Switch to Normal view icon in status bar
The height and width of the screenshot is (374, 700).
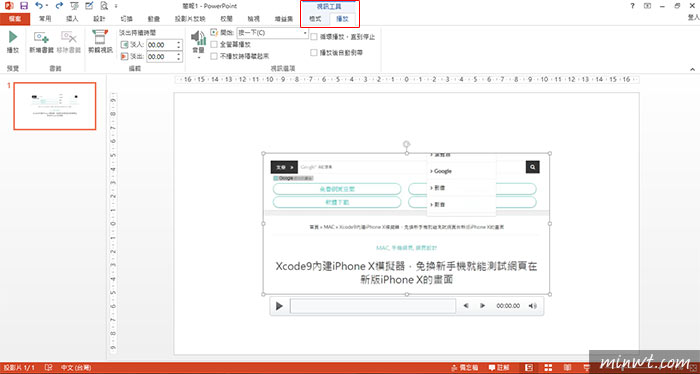529,368
